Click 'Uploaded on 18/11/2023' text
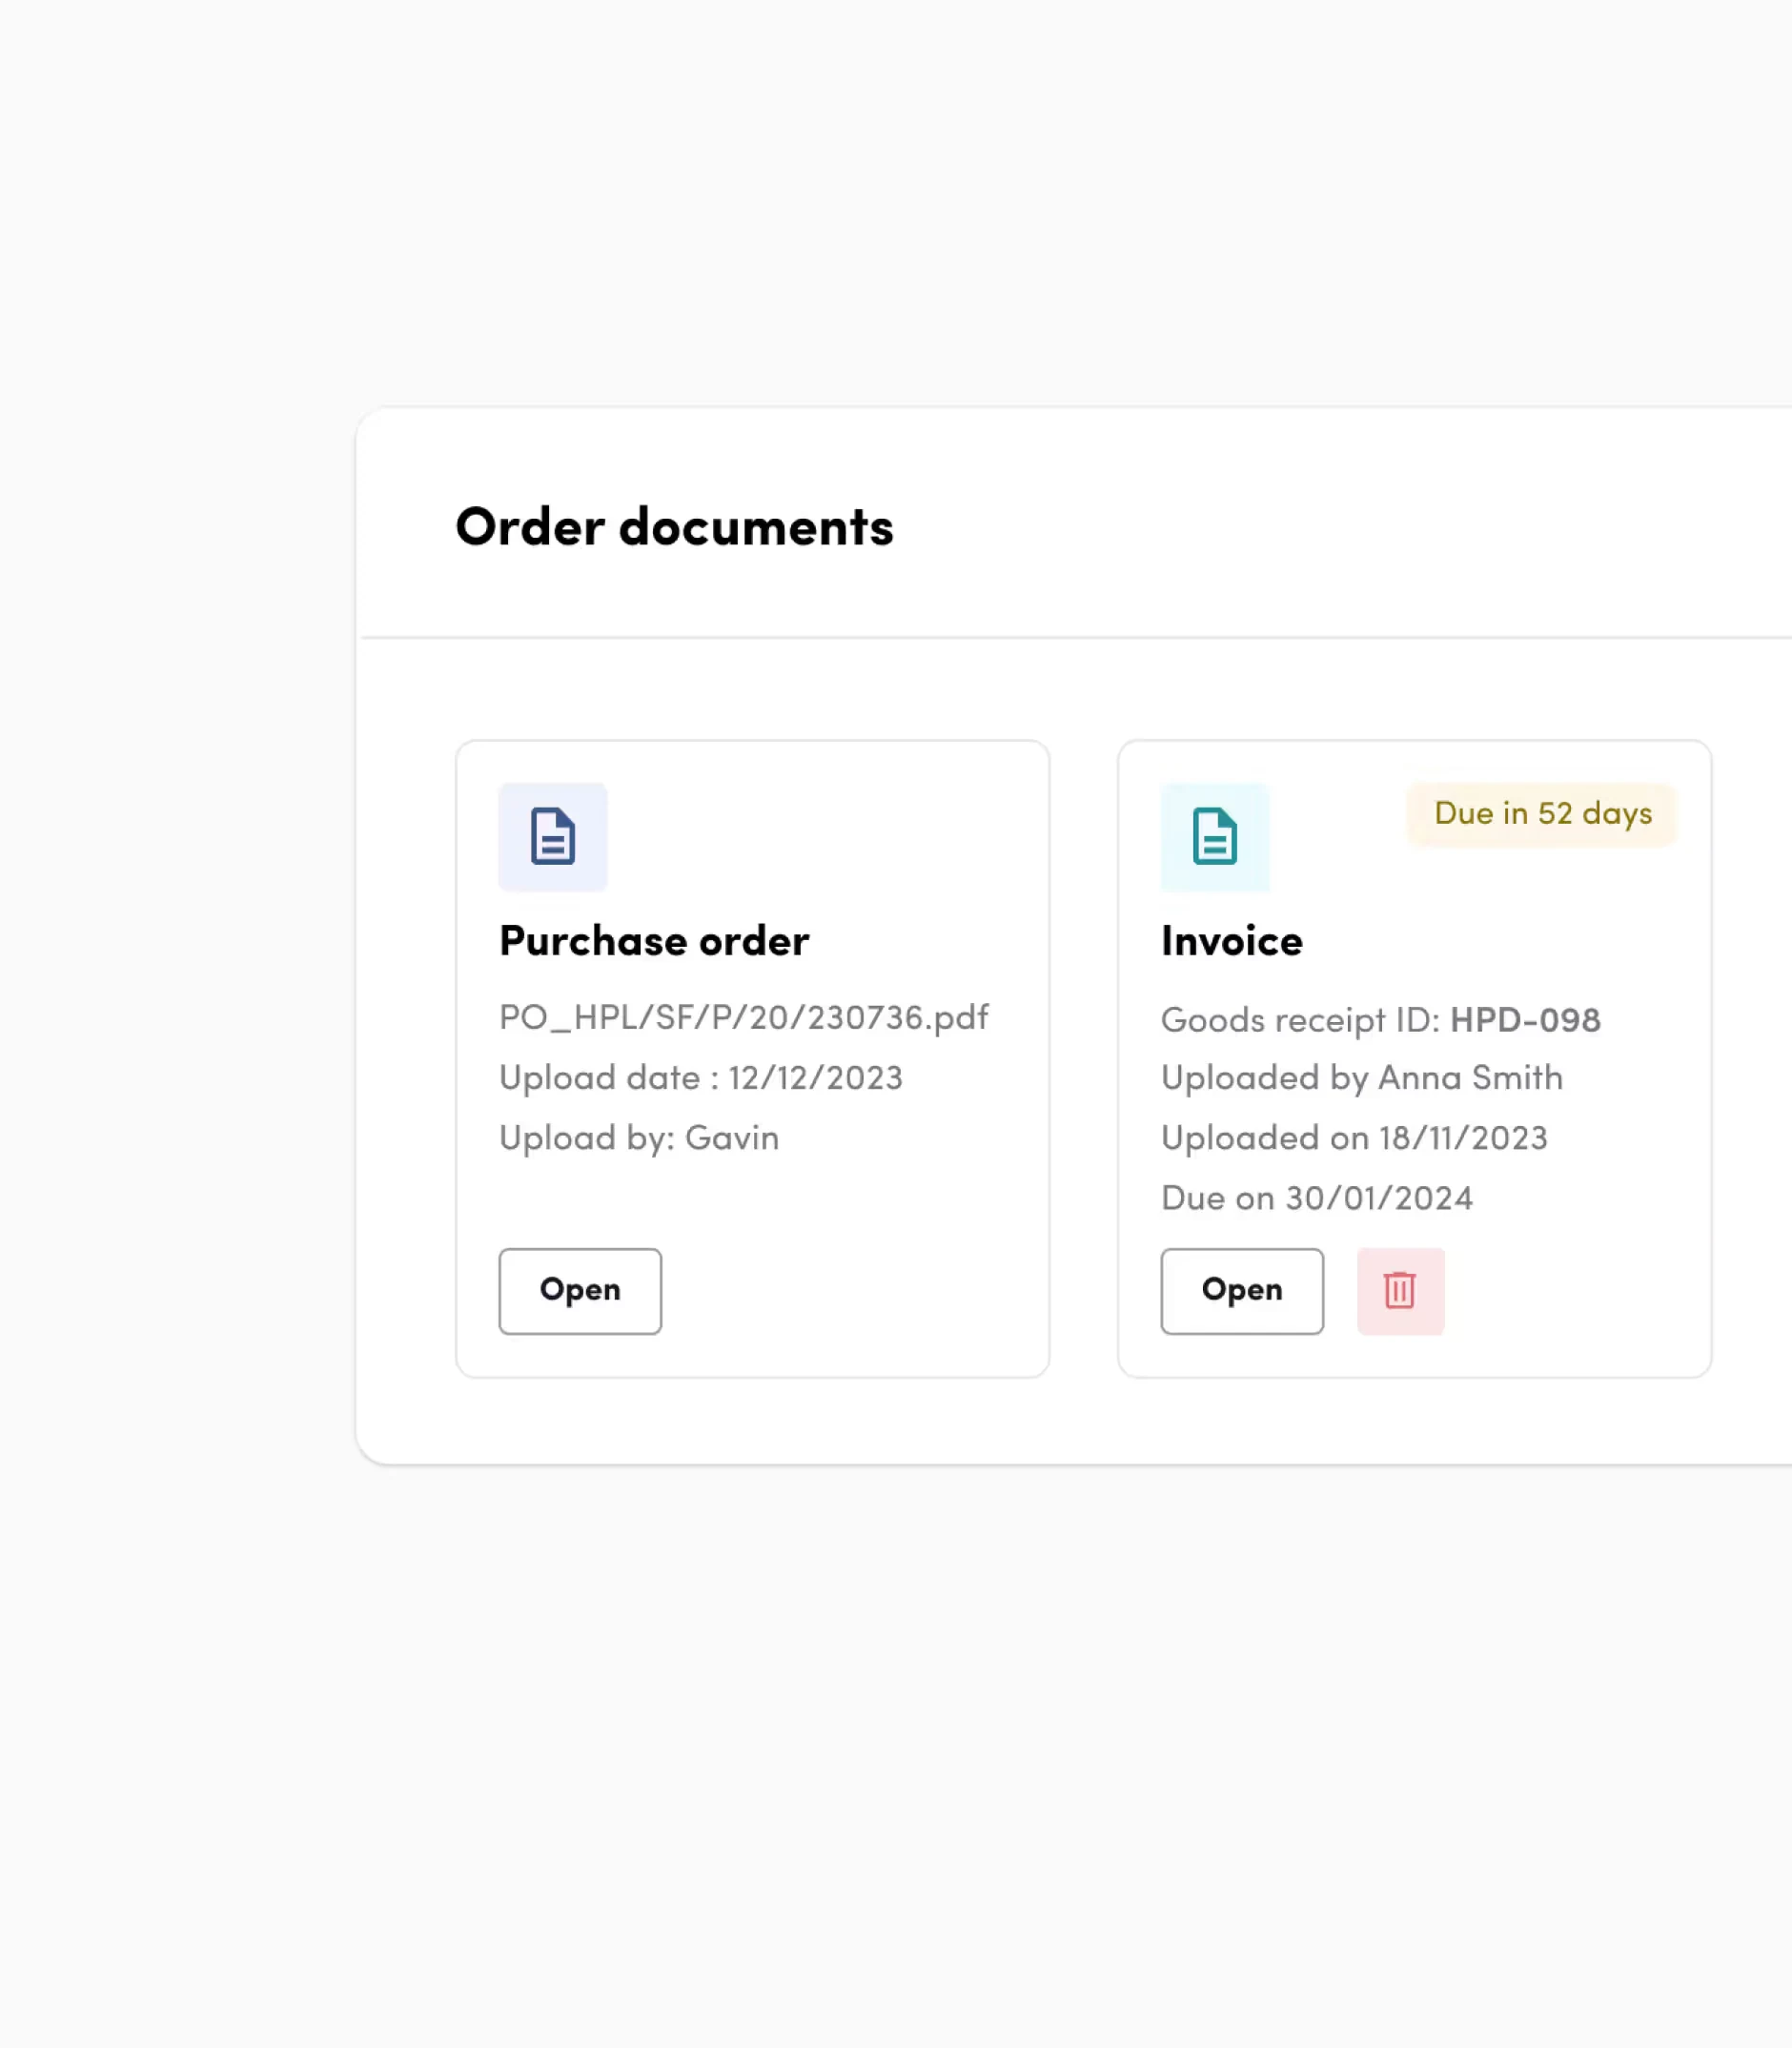The width and height of the screenshot is (1792, 2048). tap(1354, 1138)
